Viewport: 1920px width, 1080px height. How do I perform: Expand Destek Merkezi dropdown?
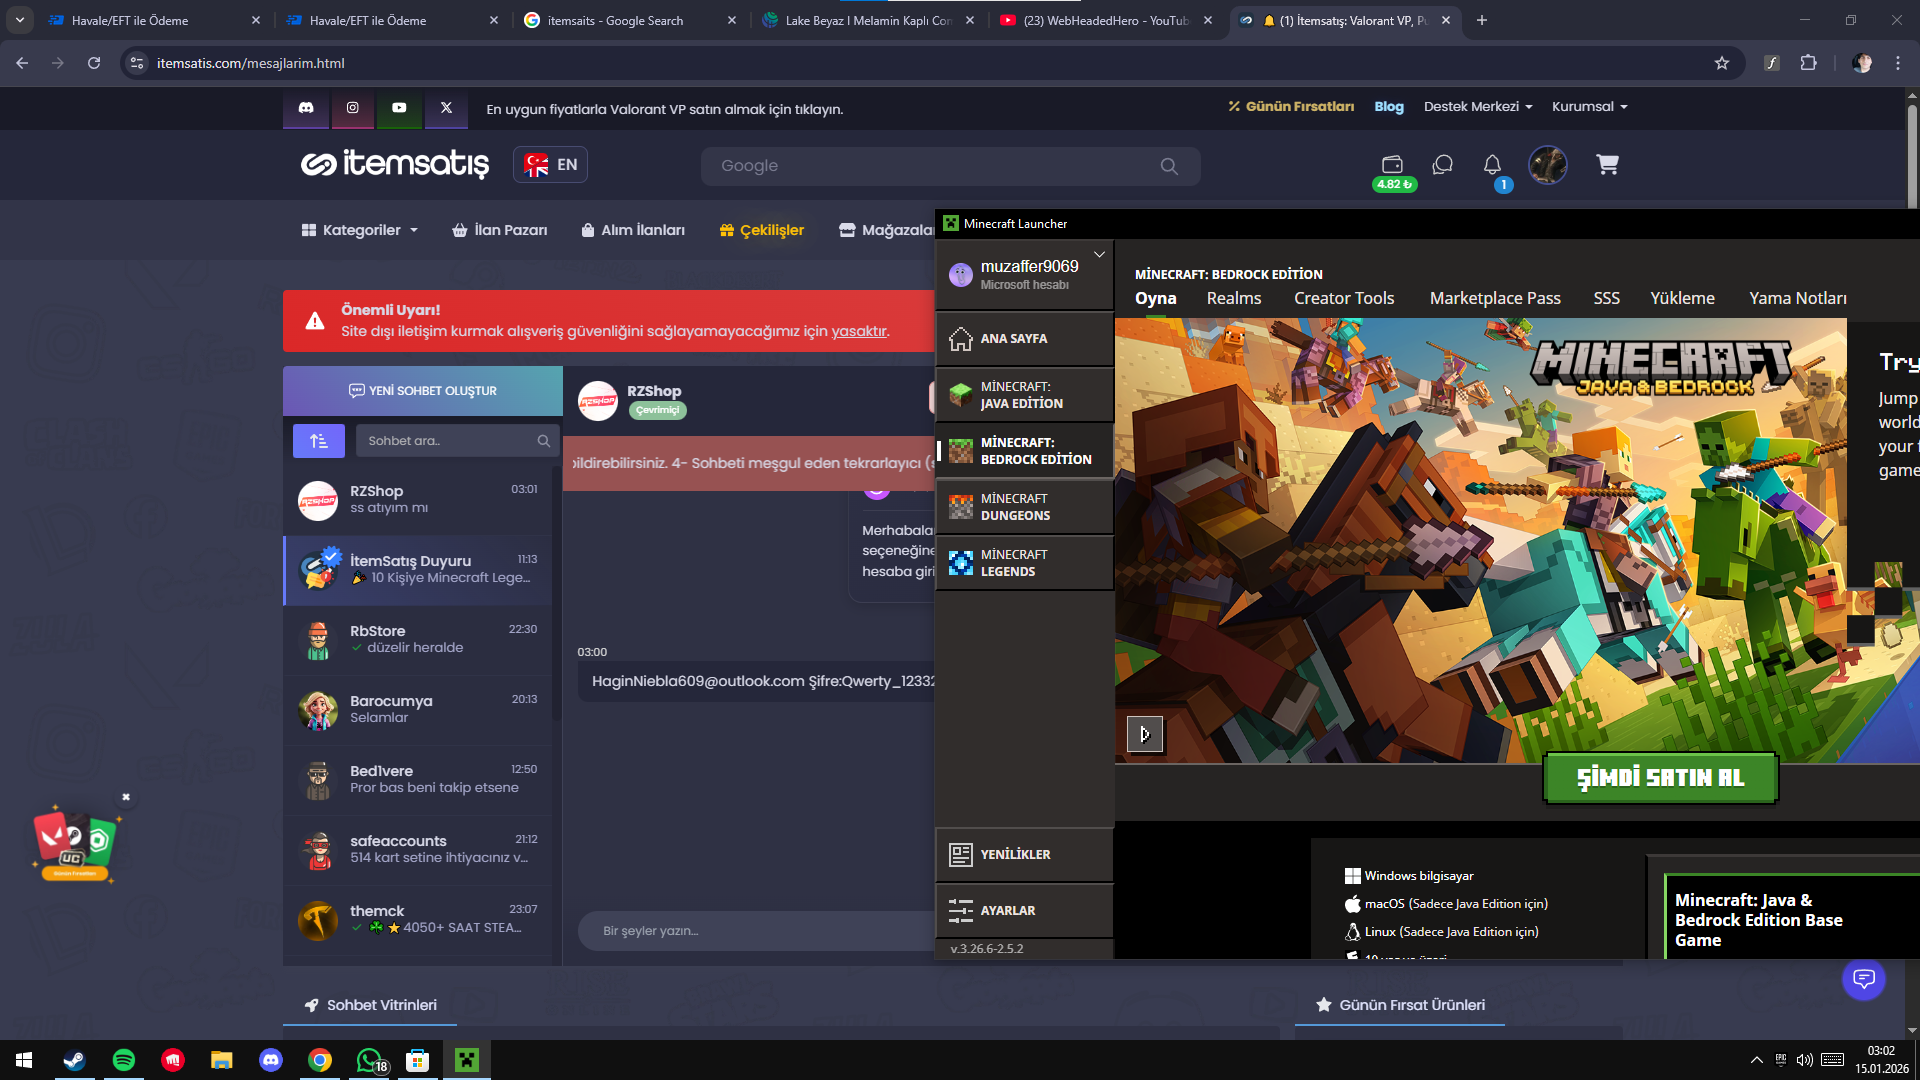pos(1478,107)
